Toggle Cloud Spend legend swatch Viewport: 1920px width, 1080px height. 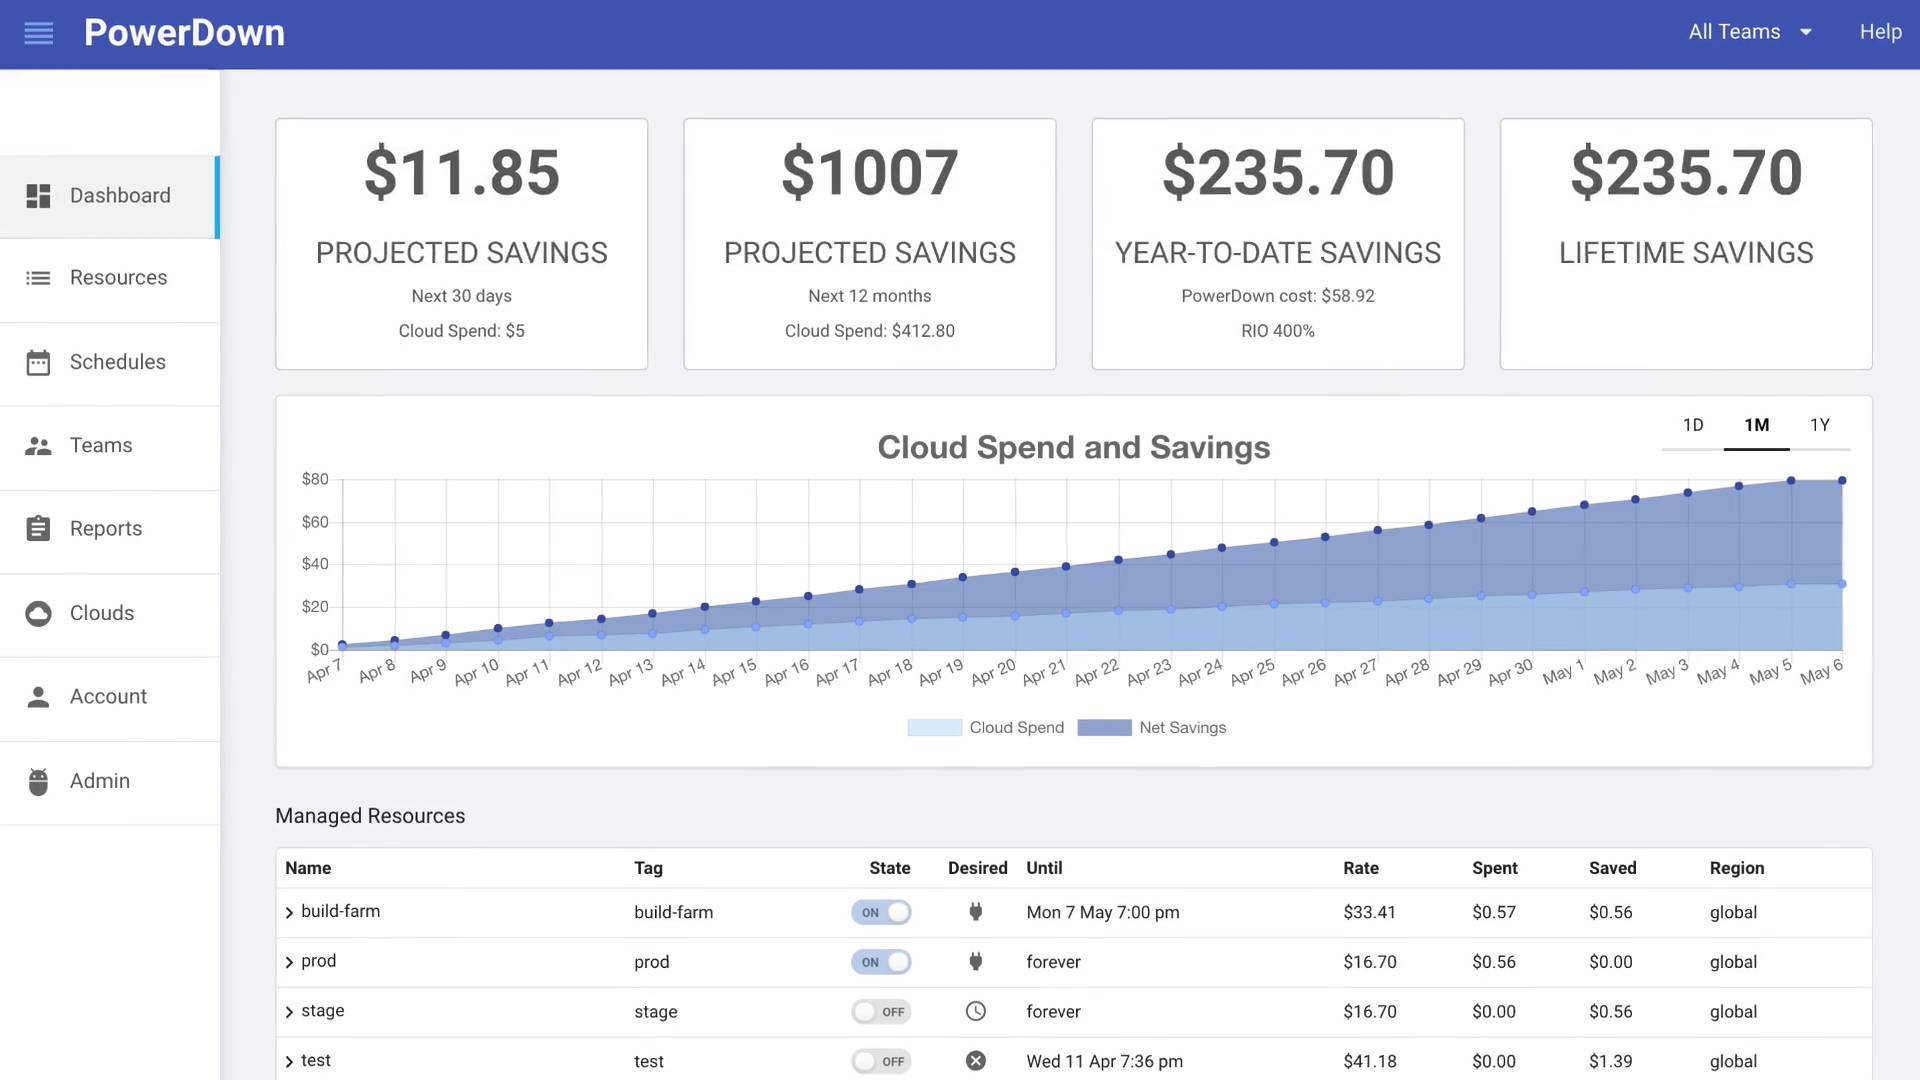pos(934,728)
